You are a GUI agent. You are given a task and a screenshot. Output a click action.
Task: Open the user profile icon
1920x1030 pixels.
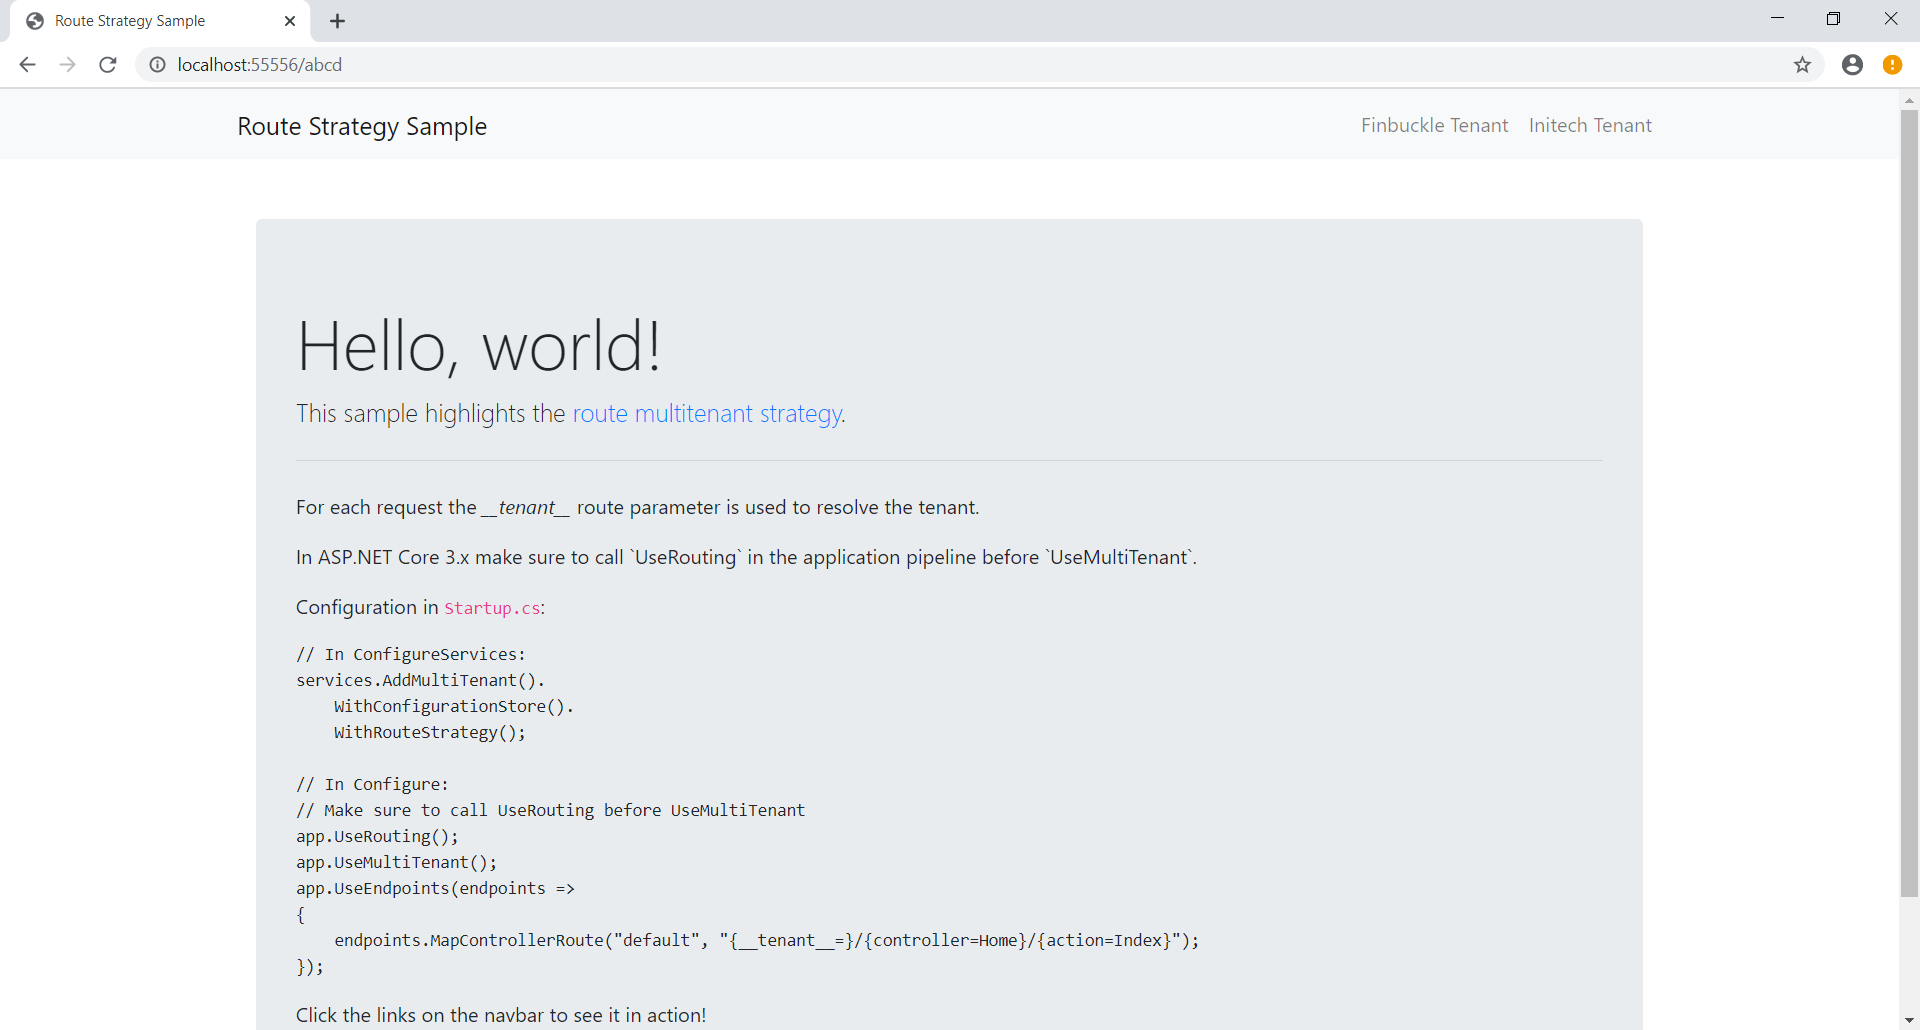coord(1852,65)
